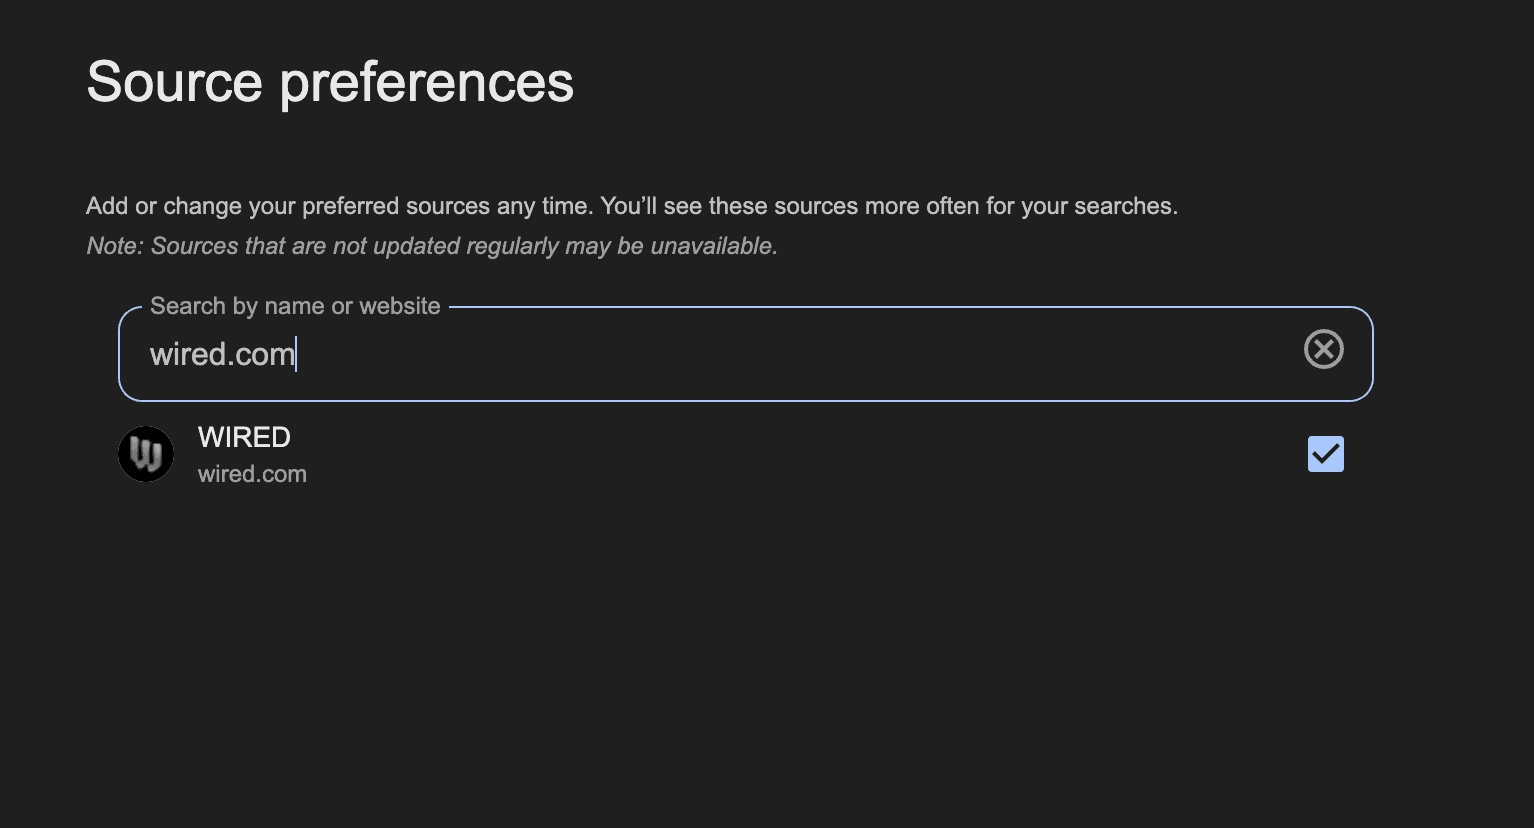Click the word 'searches' in the description
This screenshot has width=1534, height=828.
1126,206
